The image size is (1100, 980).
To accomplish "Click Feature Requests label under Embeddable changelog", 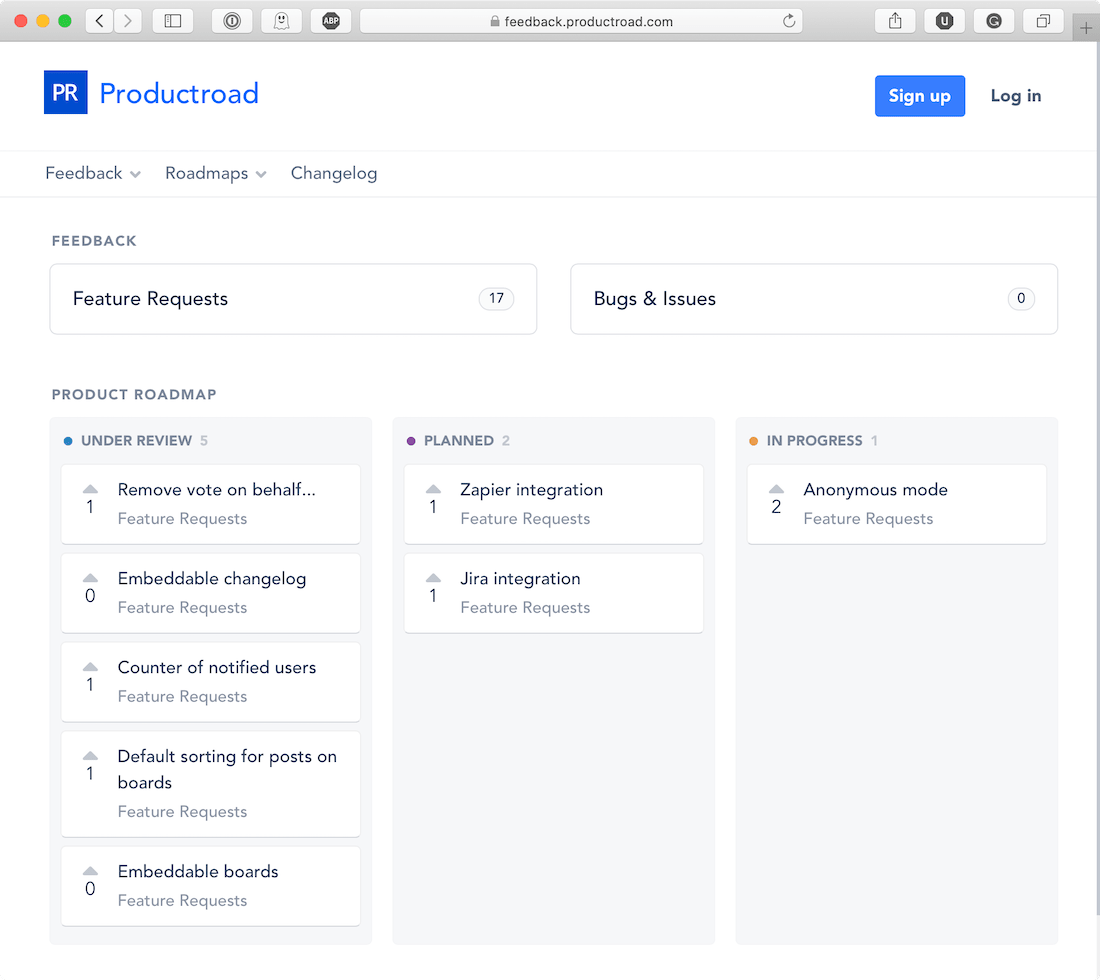I will [x=182, y=608].
